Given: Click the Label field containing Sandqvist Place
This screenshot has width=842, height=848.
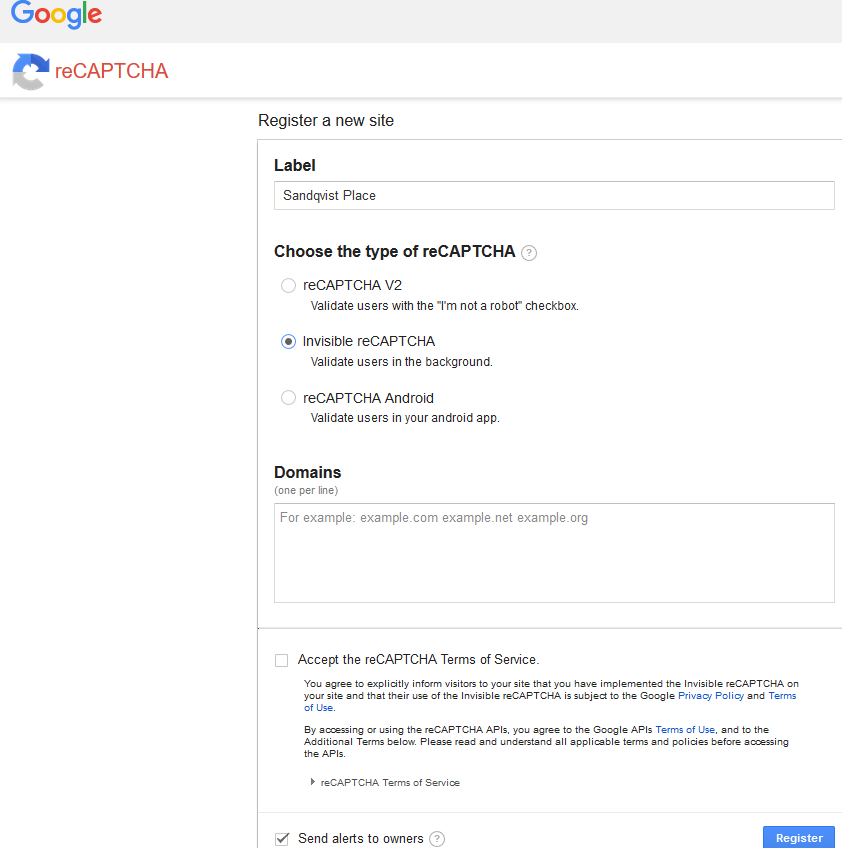Looking at the screenshot, I should tap(553, 195).
